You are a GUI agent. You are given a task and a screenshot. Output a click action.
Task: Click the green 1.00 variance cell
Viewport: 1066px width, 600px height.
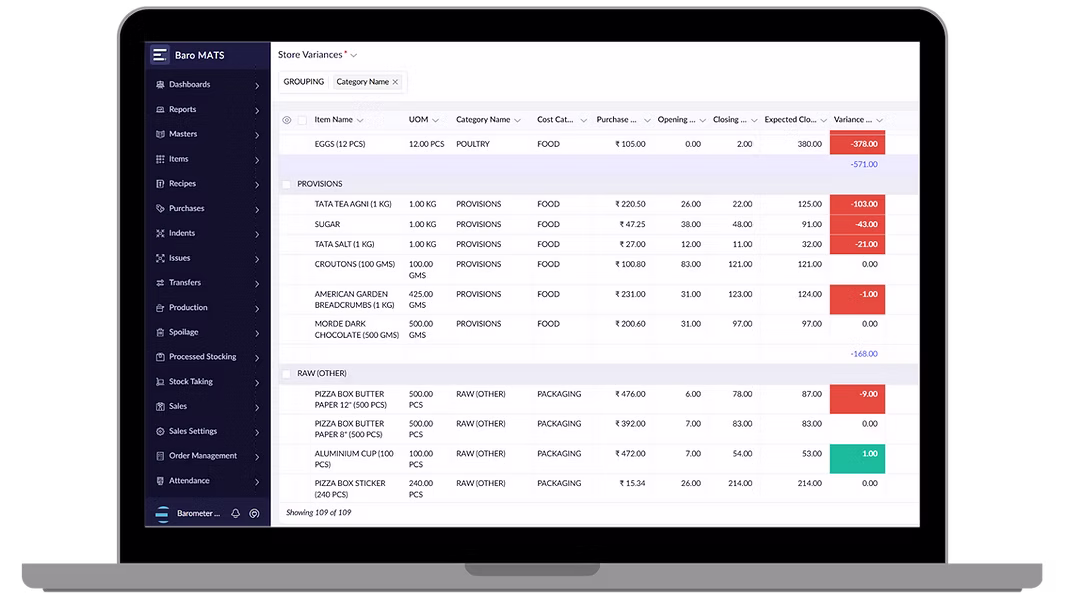[857, 459]
